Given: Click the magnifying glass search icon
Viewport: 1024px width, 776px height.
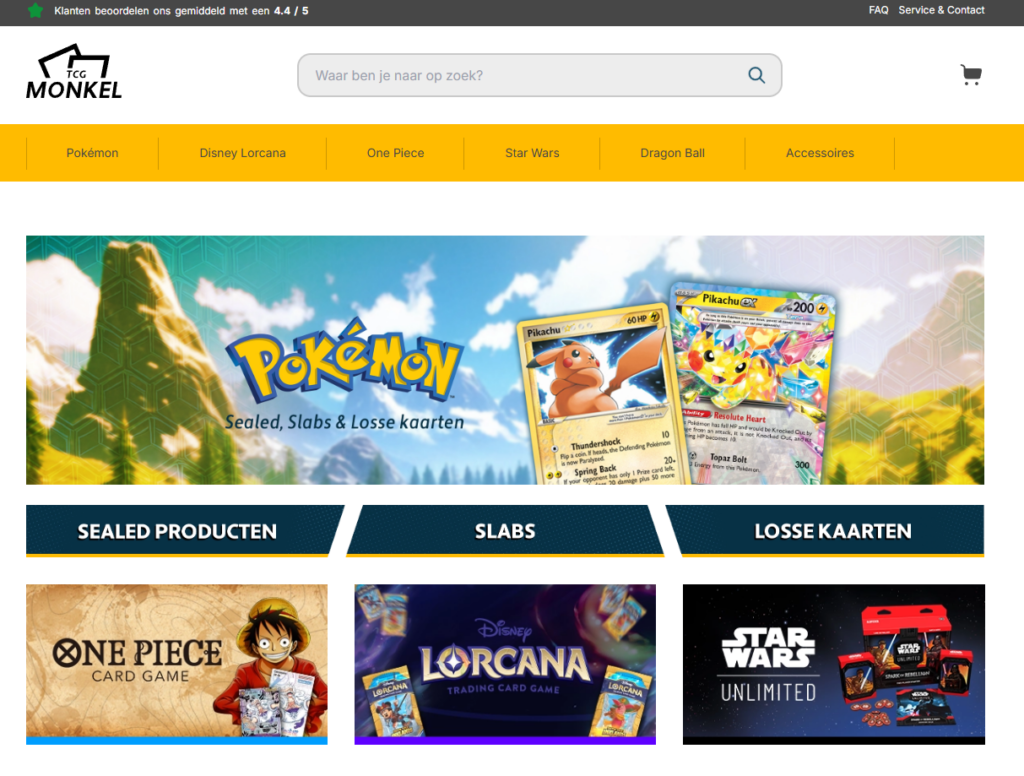Looking at the screenshot, I should click(x=756, y=75).
